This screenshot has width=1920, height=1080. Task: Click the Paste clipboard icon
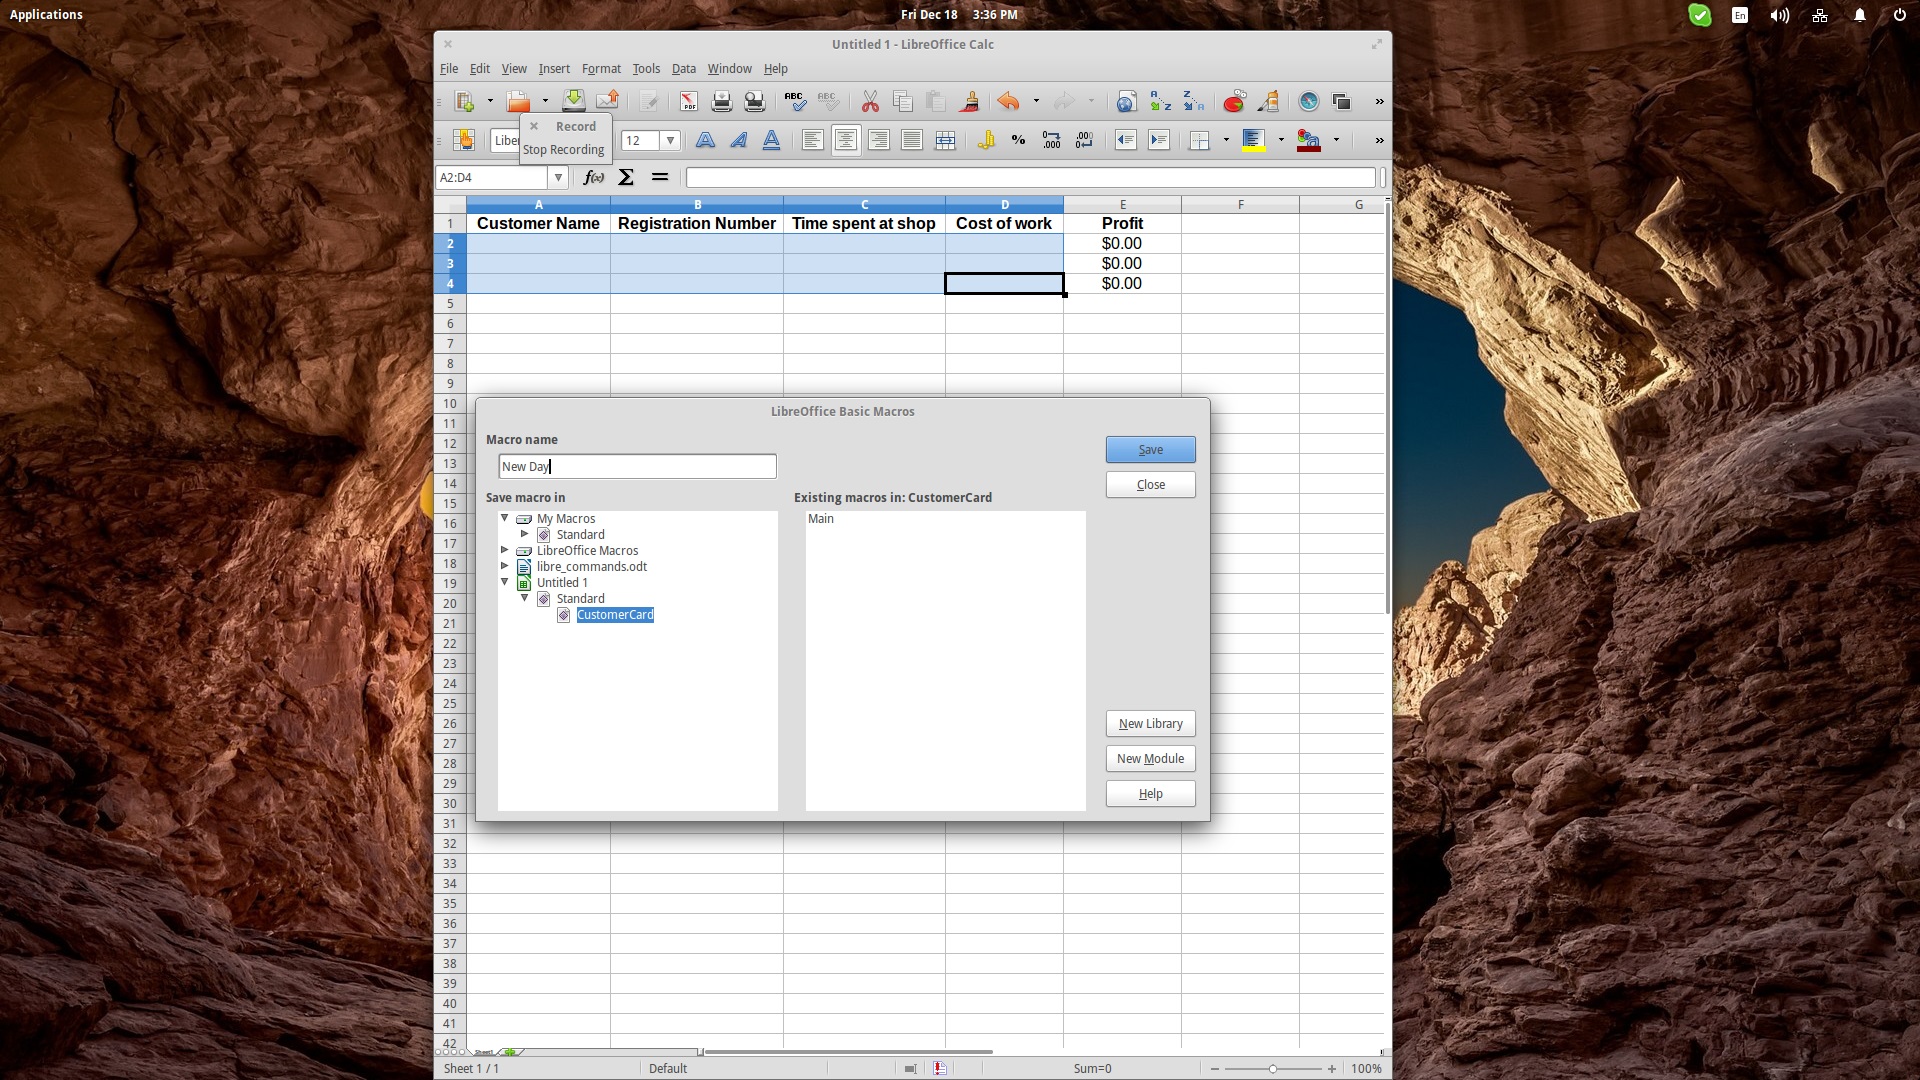[x=936, y=101]
